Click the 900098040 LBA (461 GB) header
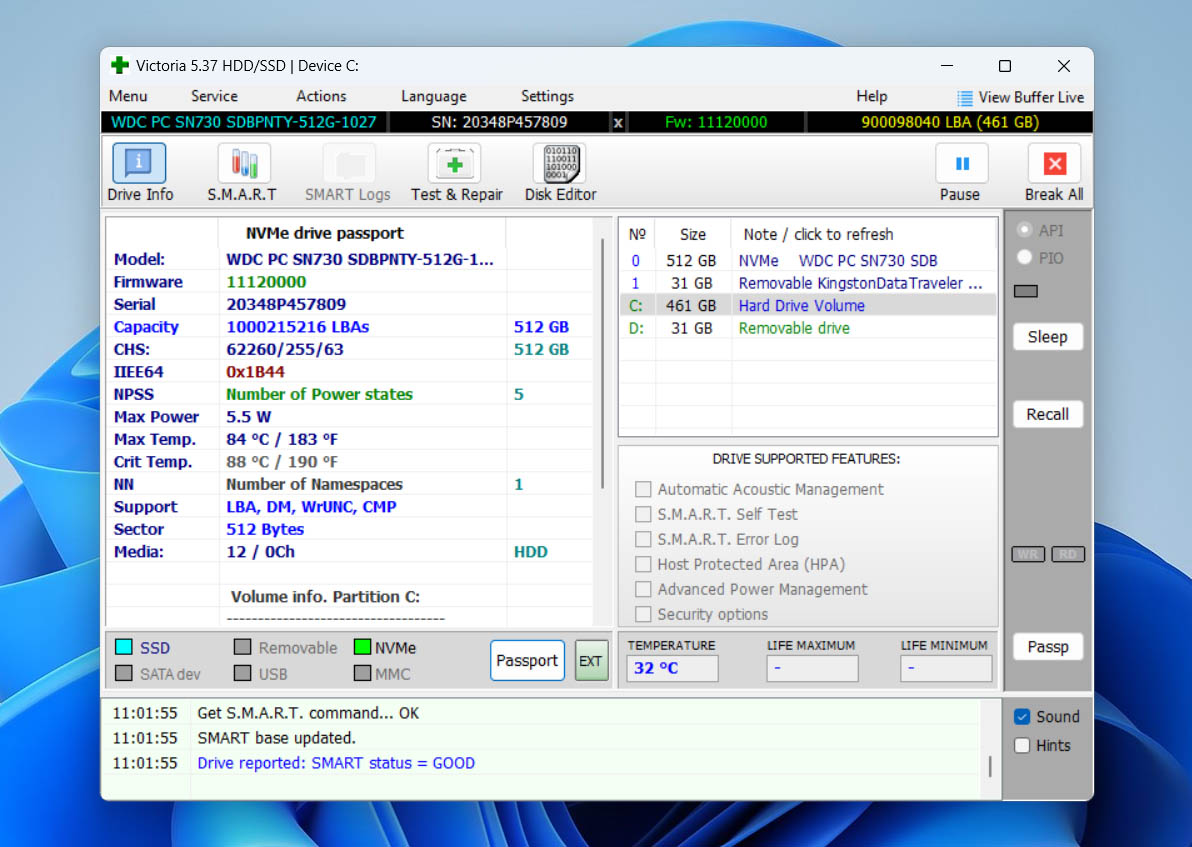Image resolution: width=1192 pixels, height=847 pixels. point(949,122)
